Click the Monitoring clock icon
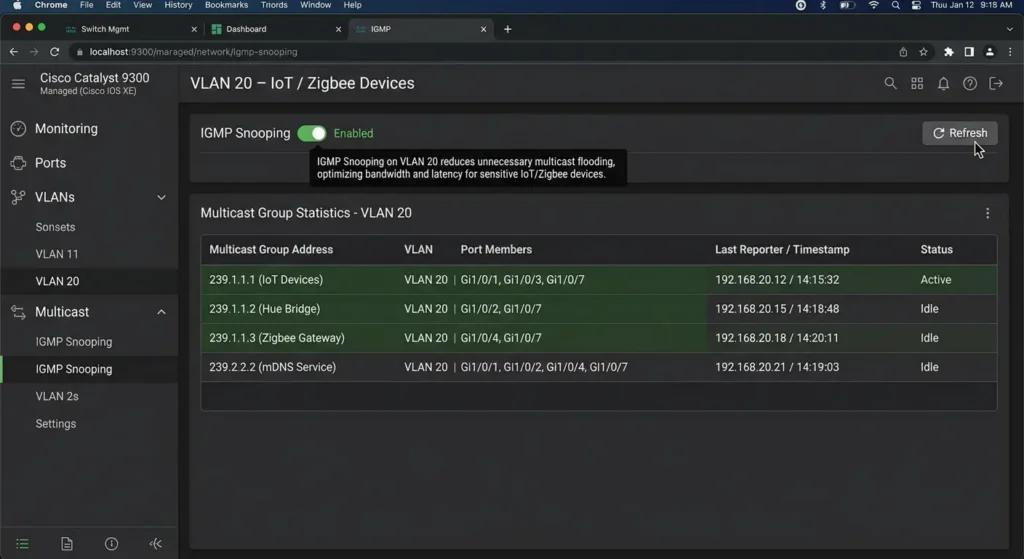This screenshot has height=559, width=1024. [x=18, y=129]
